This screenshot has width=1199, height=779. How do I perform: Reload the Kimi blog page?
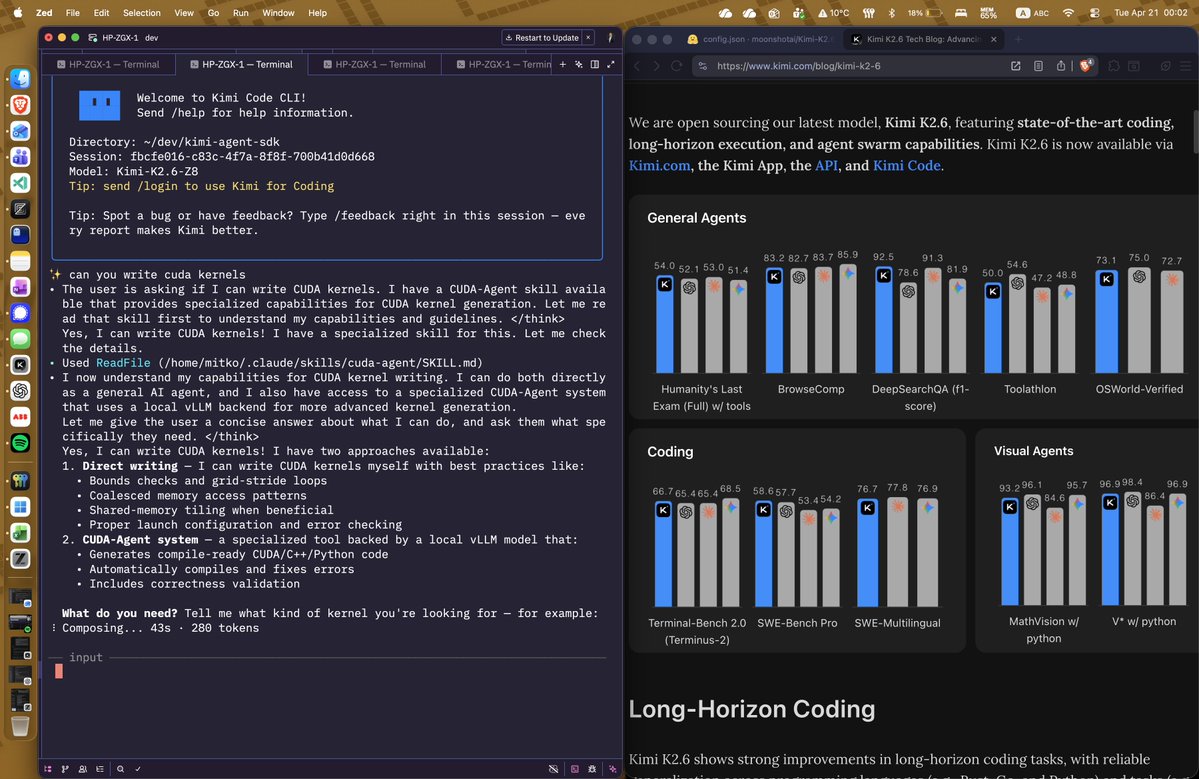[x=676, y=66]
